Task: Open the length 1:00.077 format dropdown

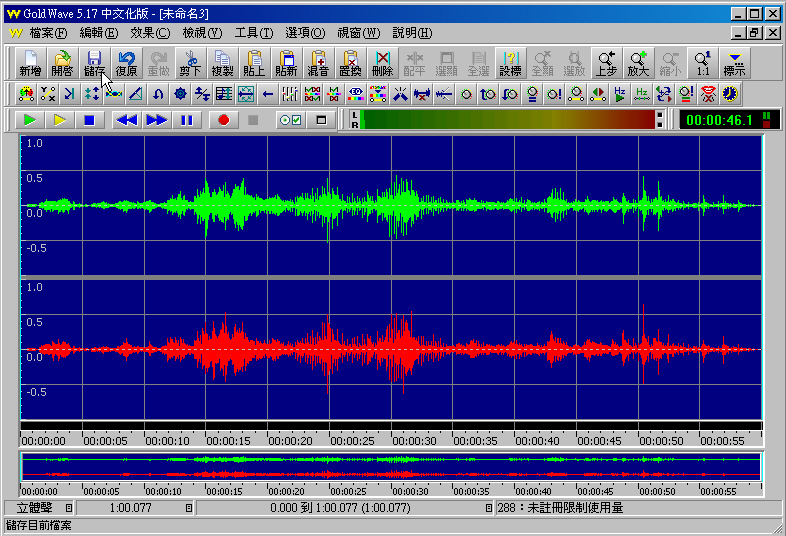Action: click(x=188, y=508)
